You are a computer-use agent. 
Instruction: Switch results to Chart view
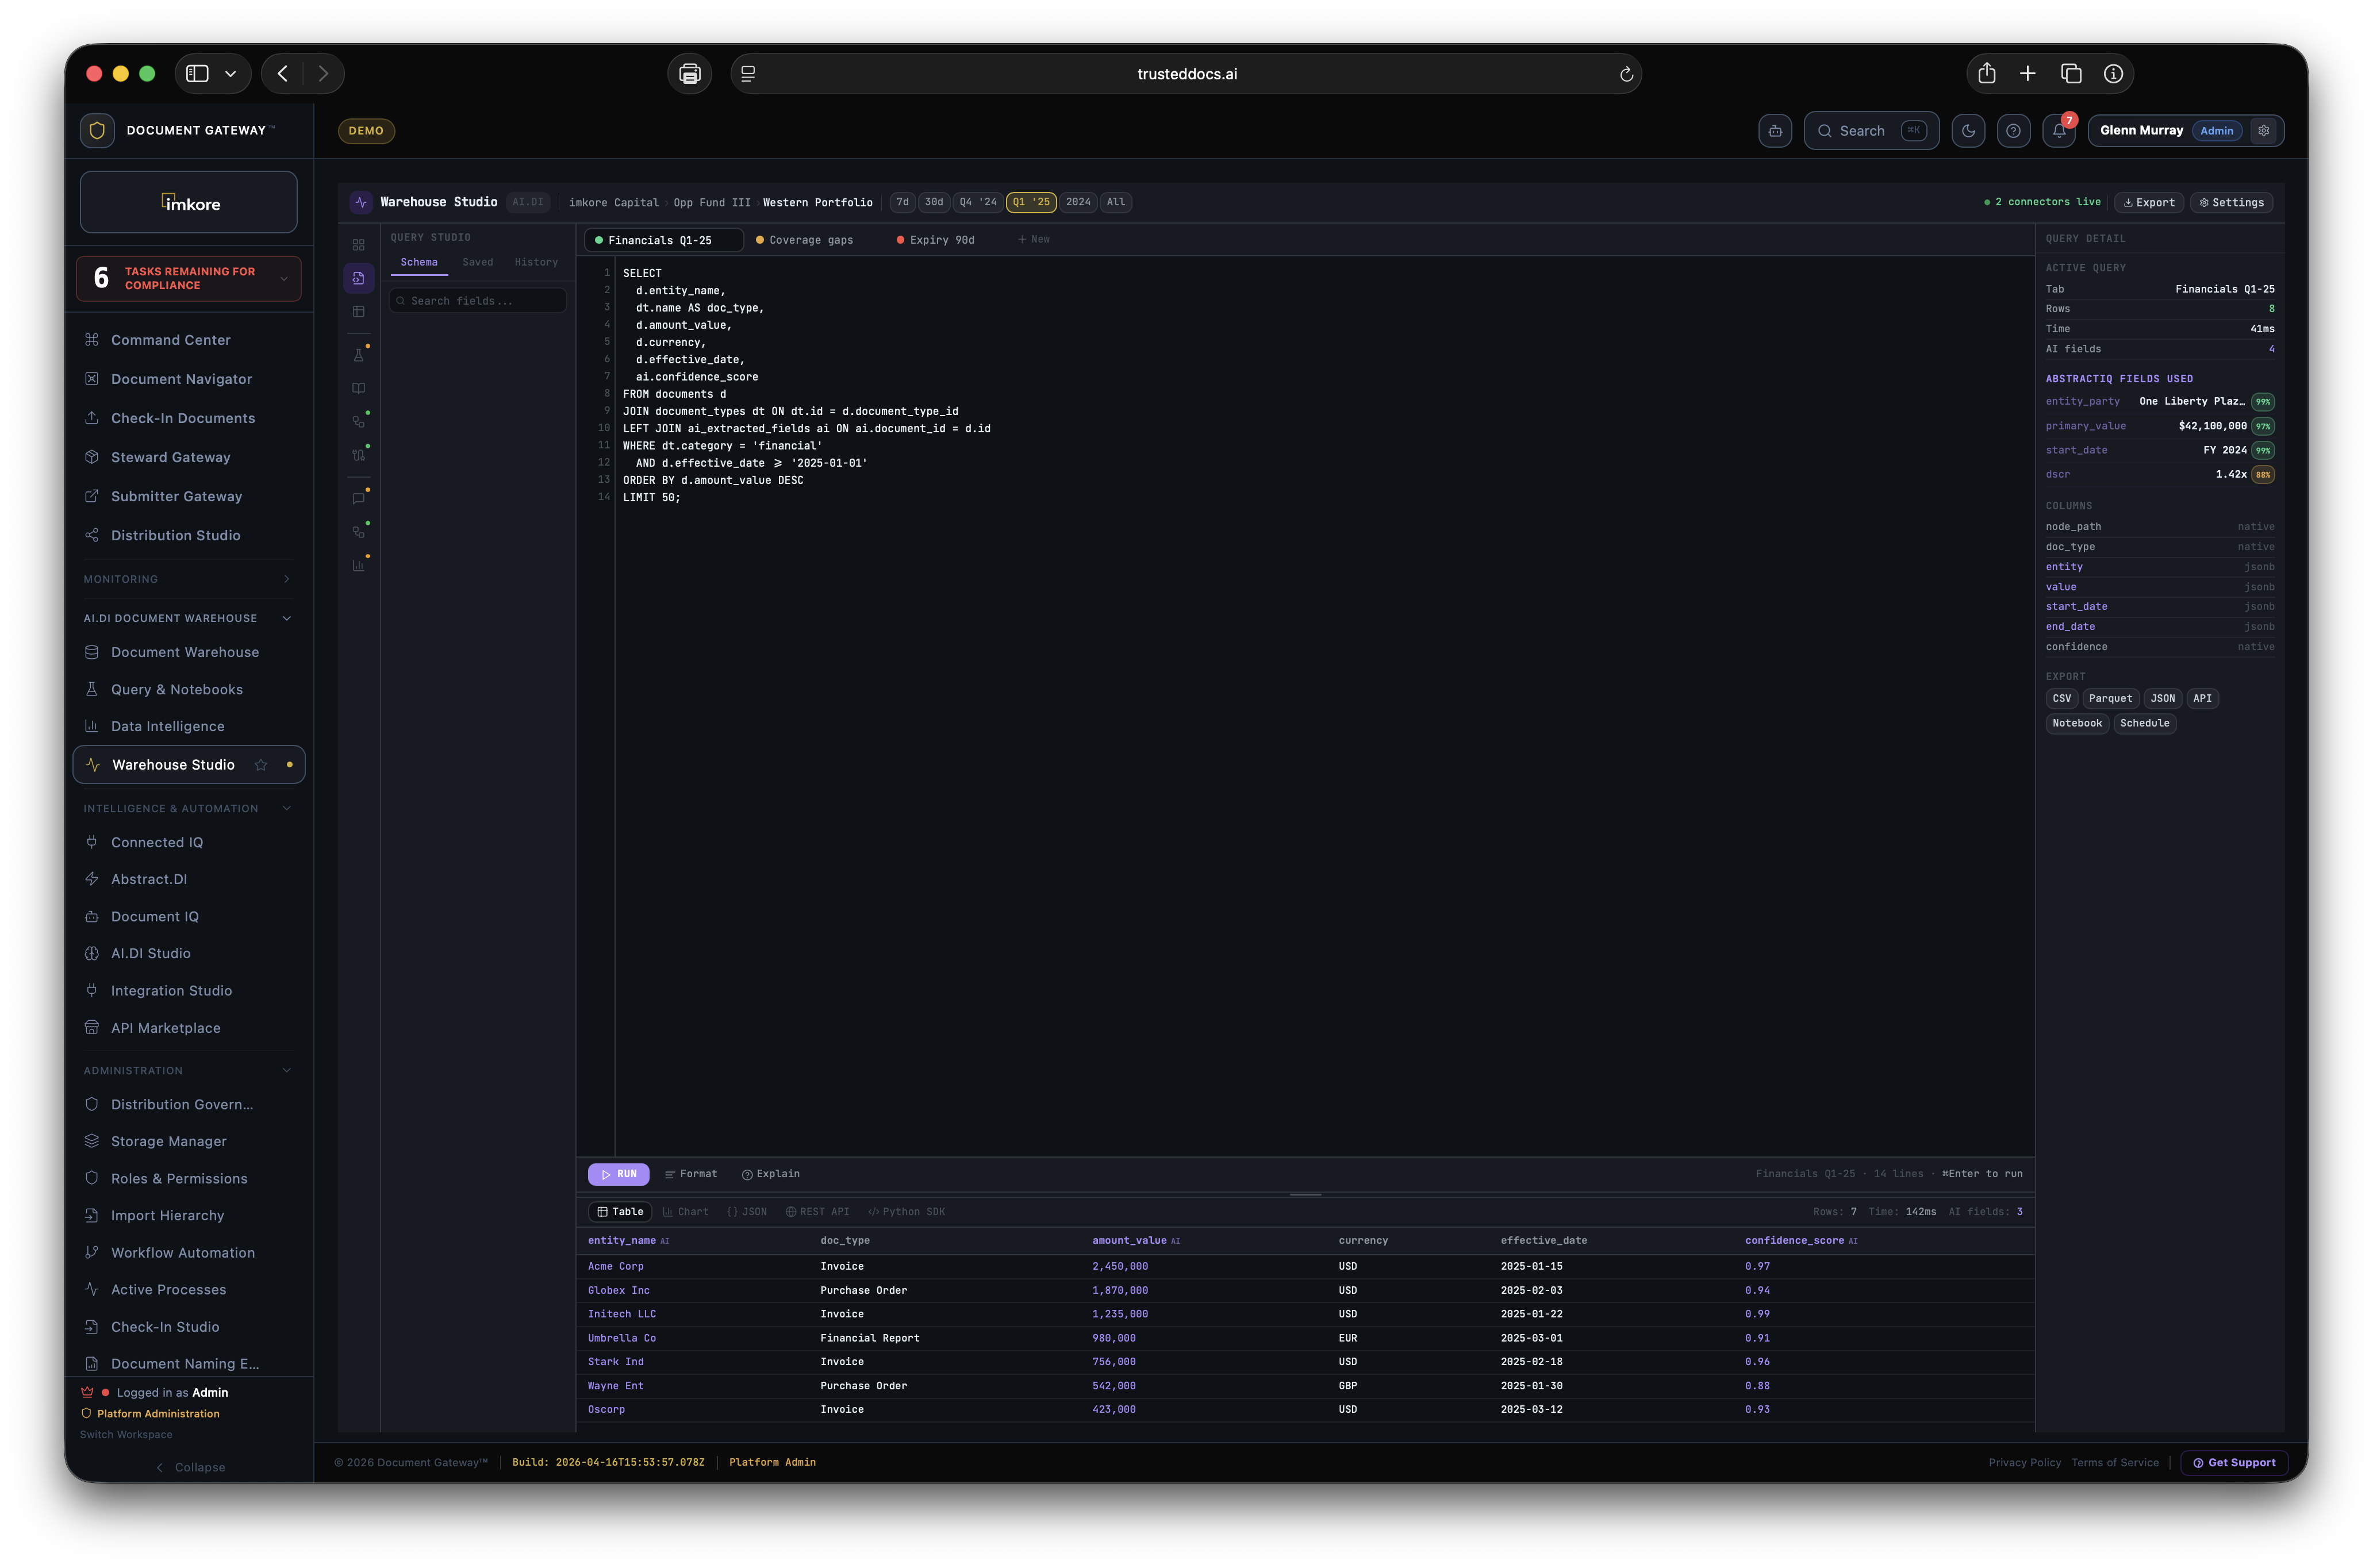[685, 1211]
